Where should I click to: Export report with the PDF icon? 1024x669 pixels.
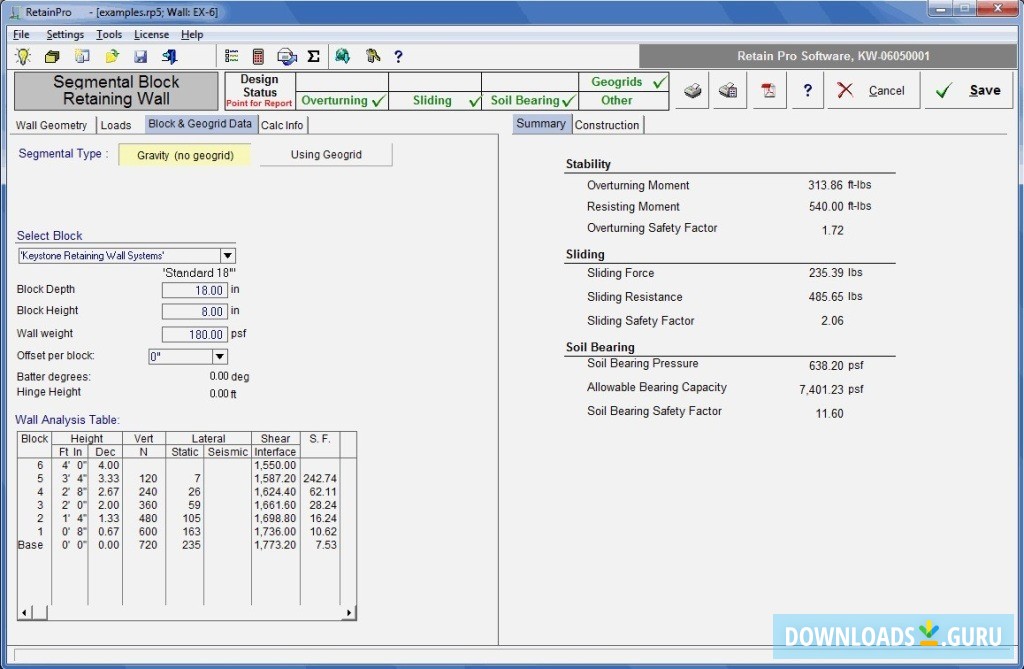pos(769,90)
